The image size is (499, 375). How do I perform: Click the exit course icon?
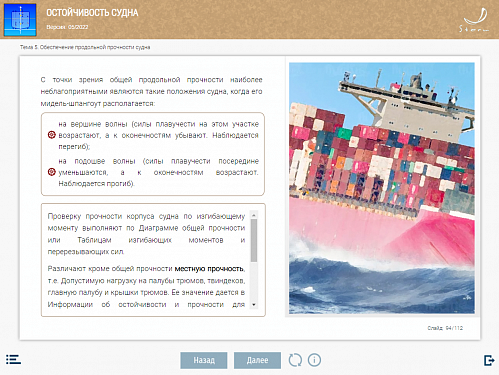(489, 360)
